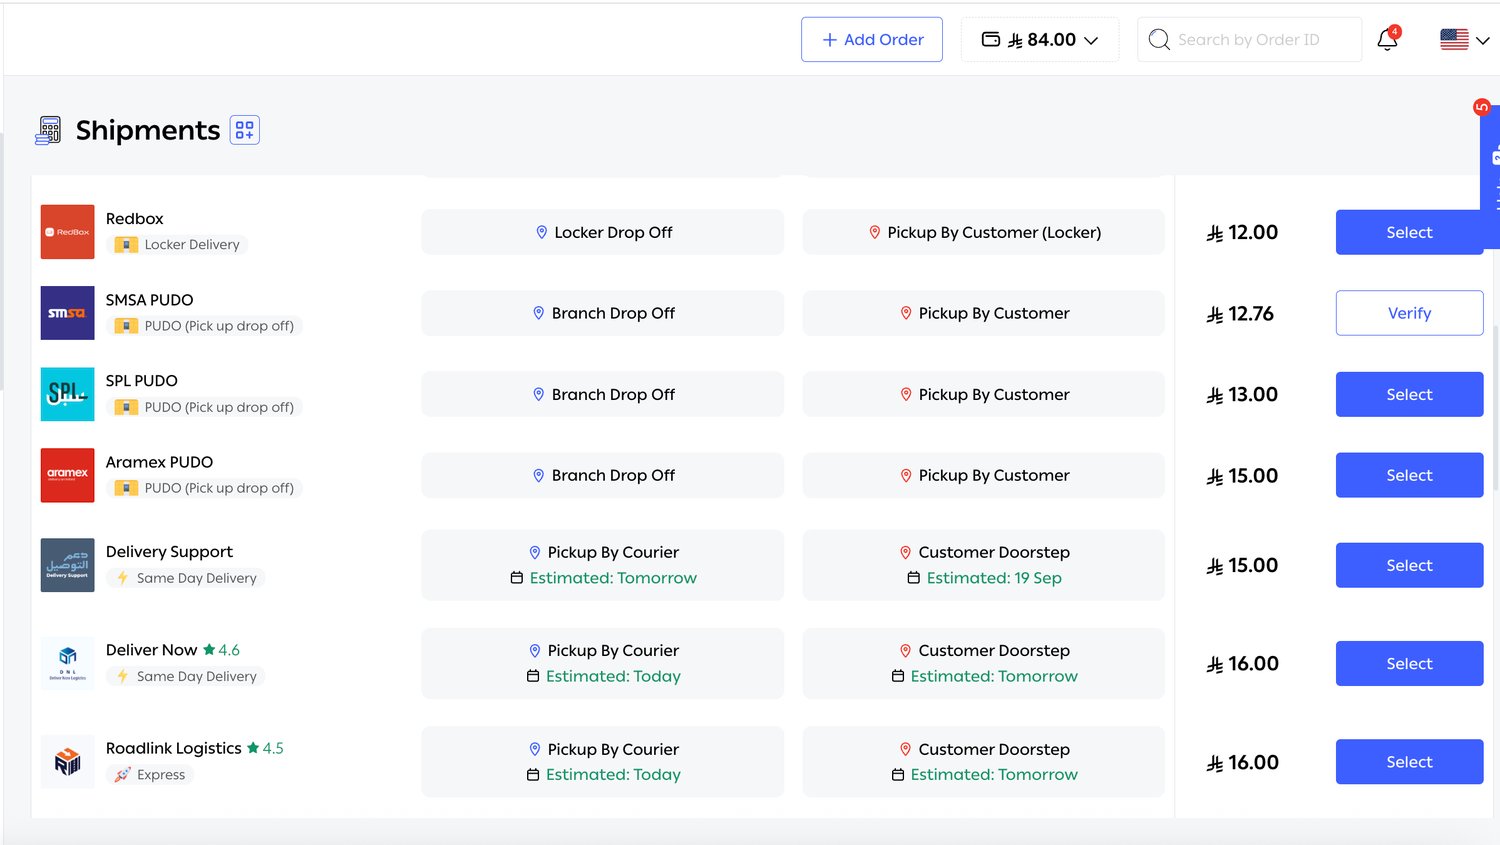
Task: Expand the wallet balance 84.00 dropdown
Action: point(1040,40)
